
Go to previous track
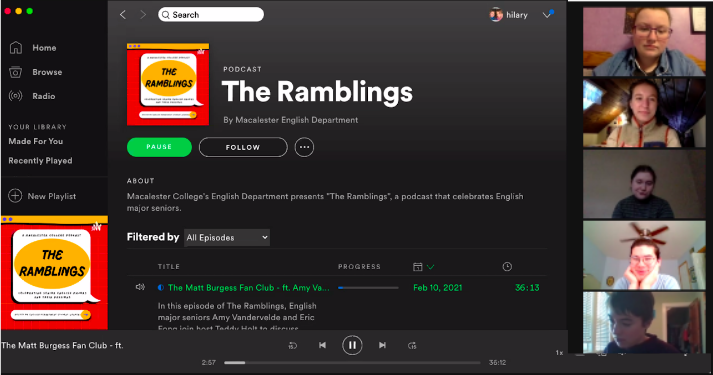322,345
